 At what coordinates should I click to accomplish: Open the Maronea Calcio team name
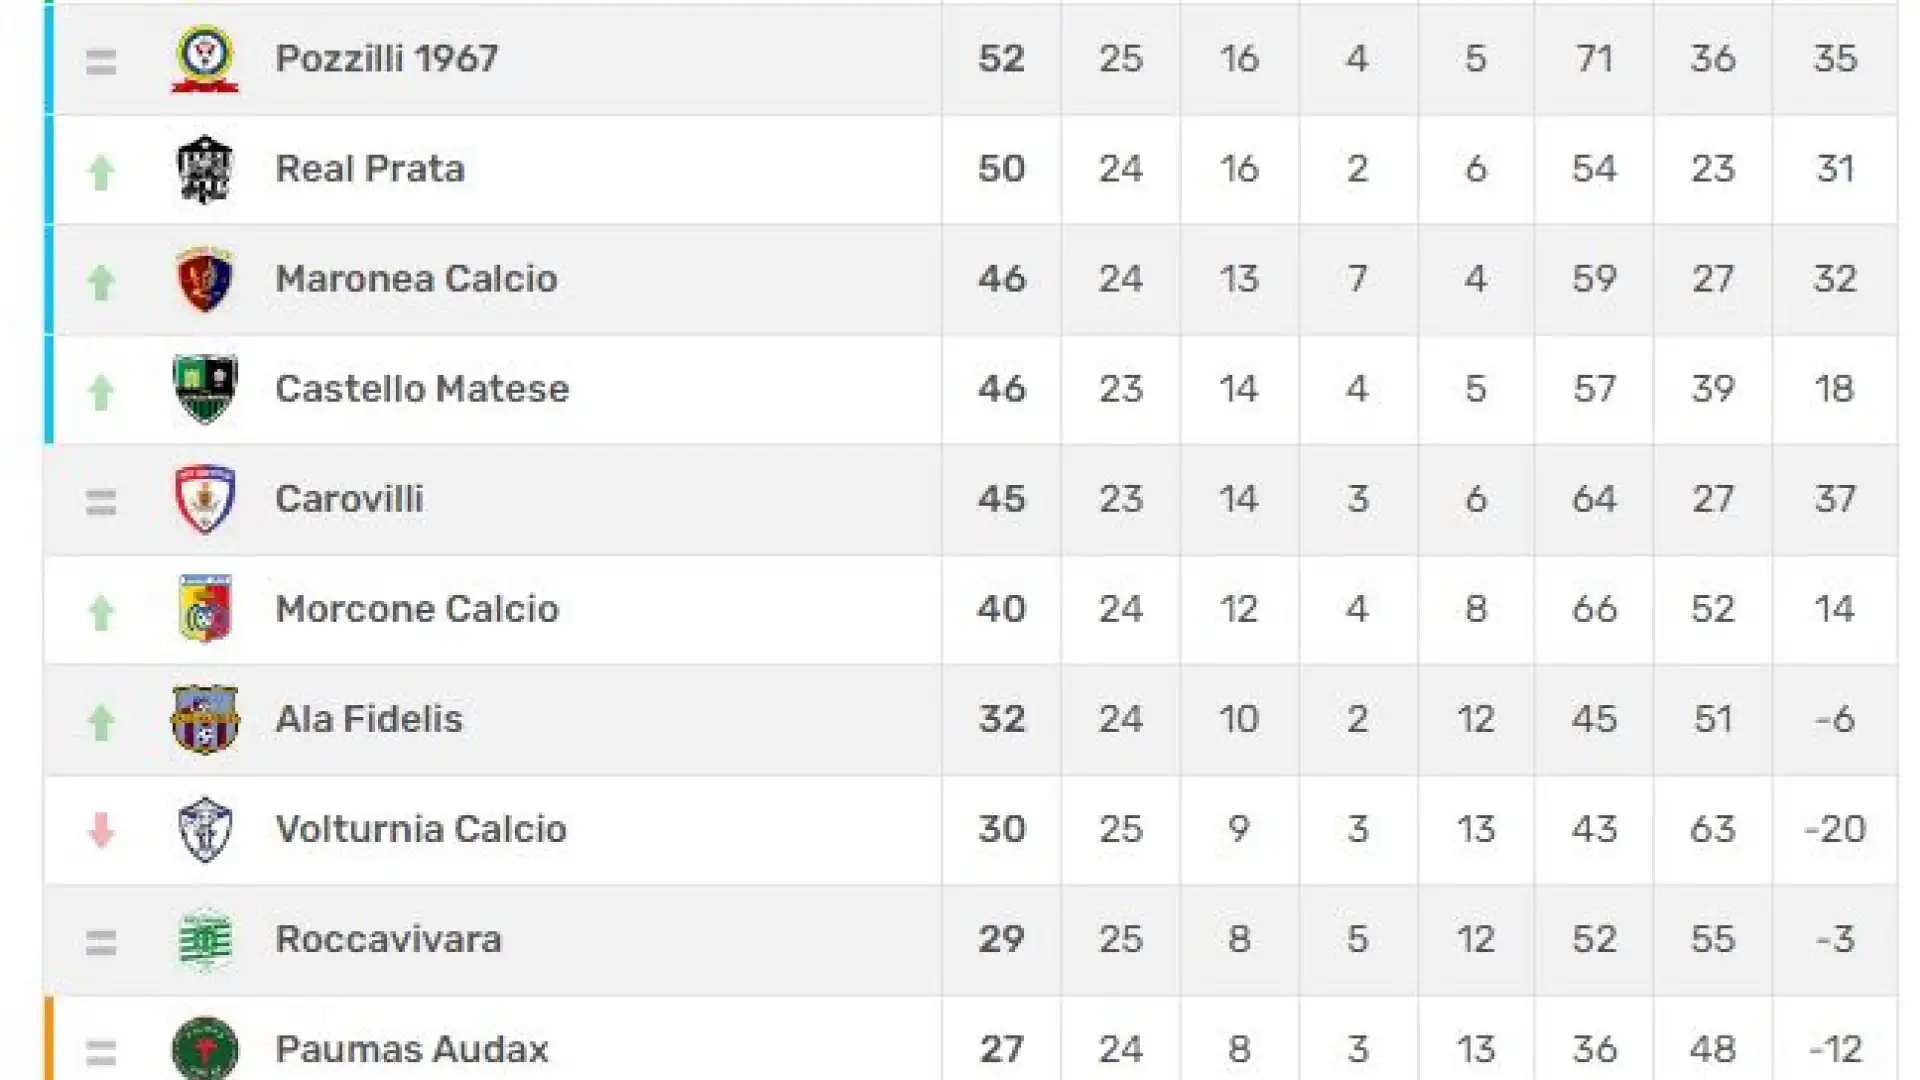point(416,279)
